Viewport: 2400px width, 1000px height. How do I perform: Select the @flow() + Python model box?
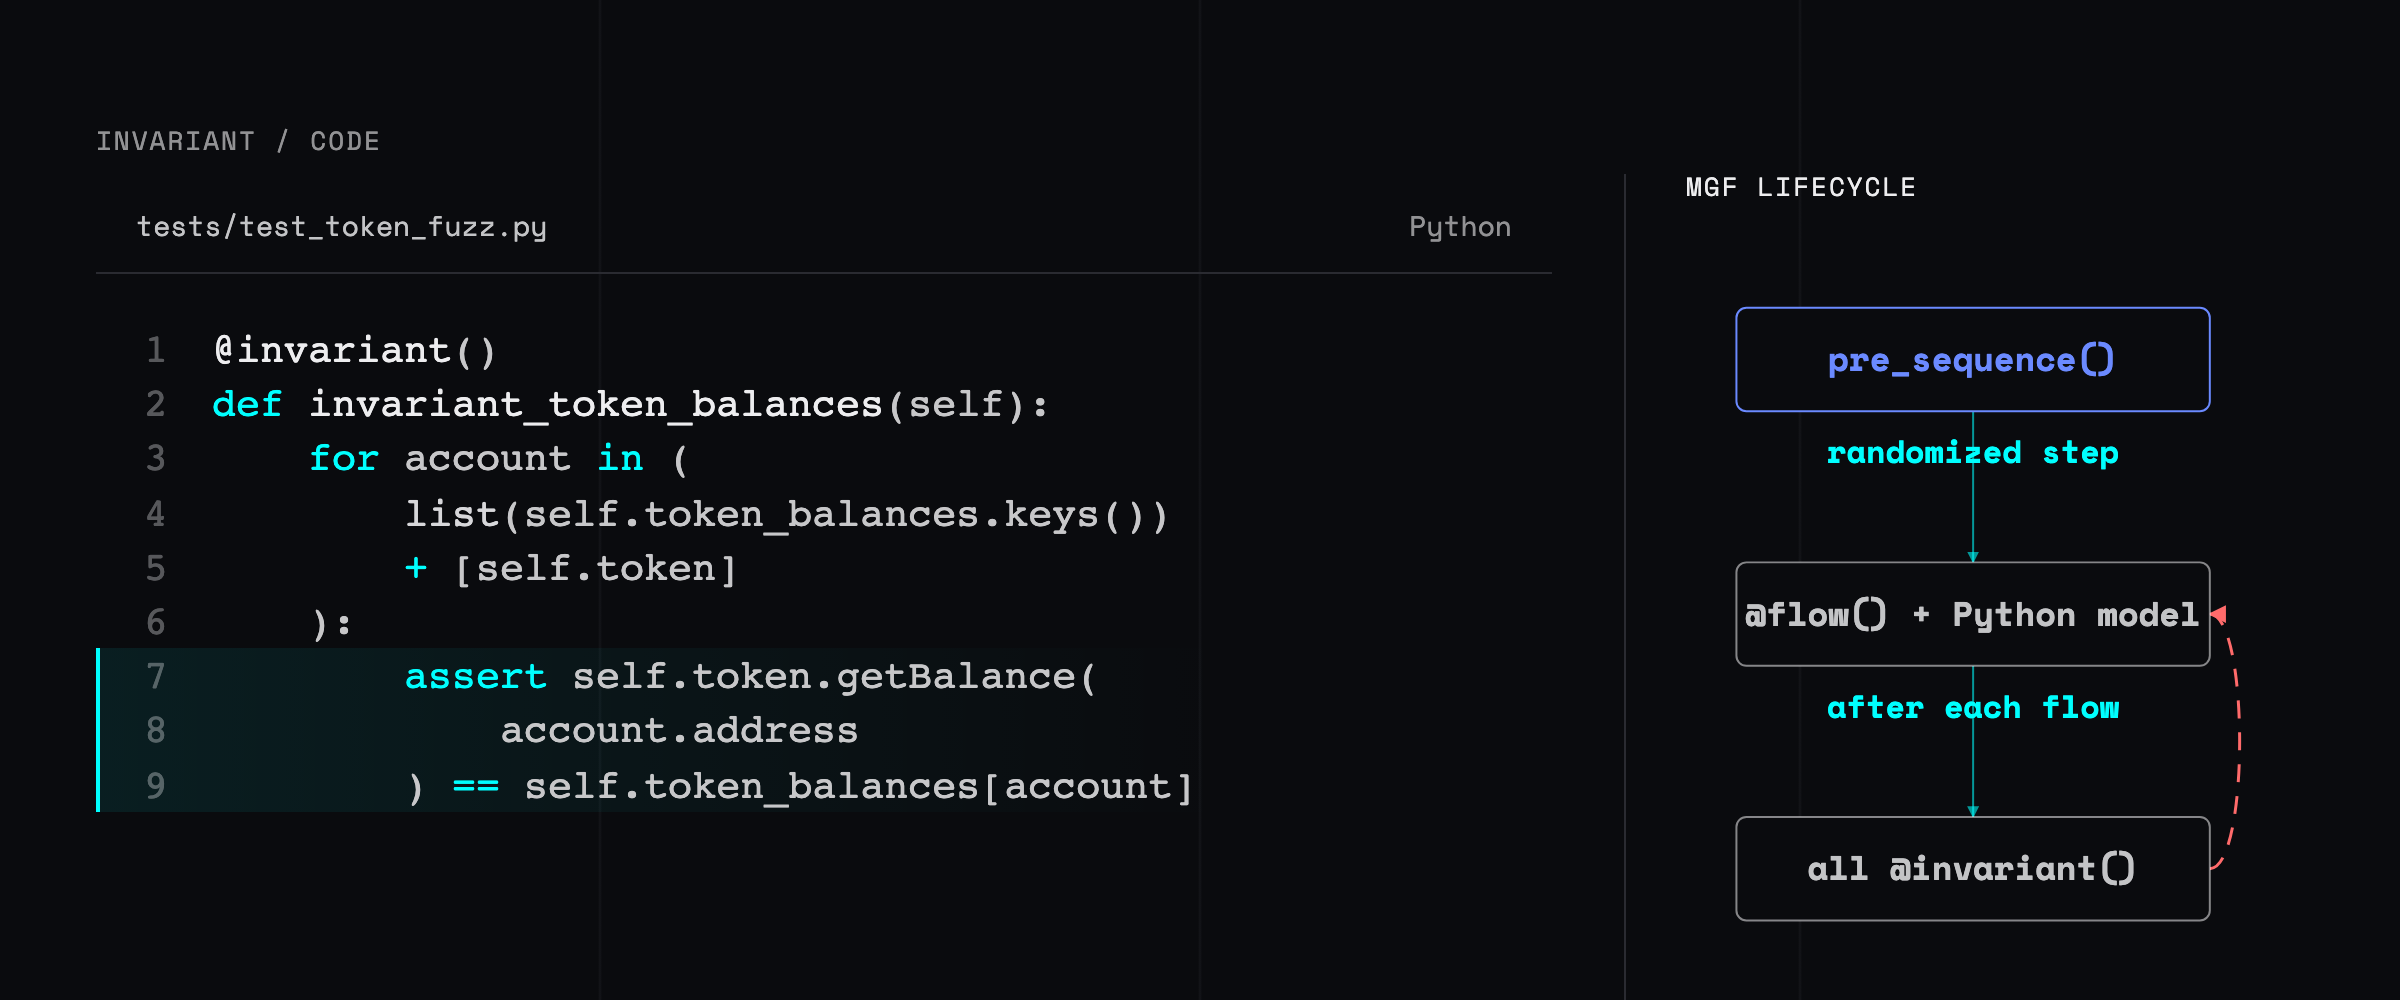[x=1972, y=614]
